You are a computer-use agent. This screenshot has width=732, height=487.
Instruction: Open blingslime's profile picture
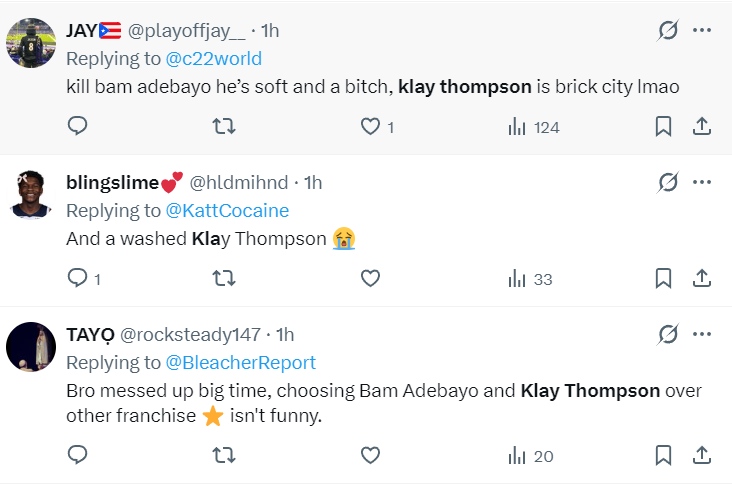click(x=31, y=195)
